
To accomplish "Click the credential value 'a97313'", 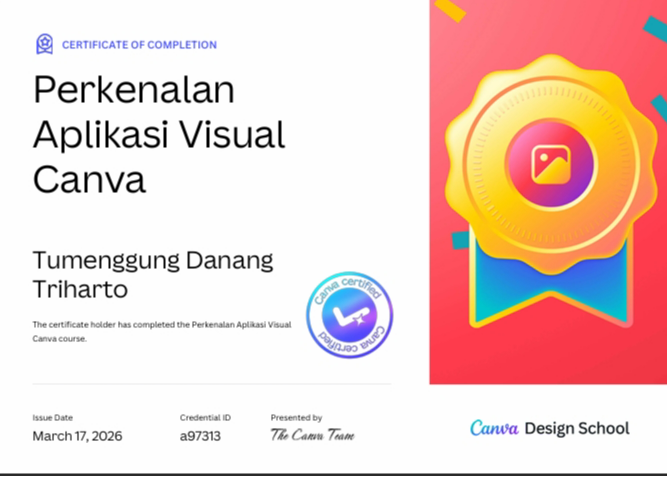I will pos(200,436).
